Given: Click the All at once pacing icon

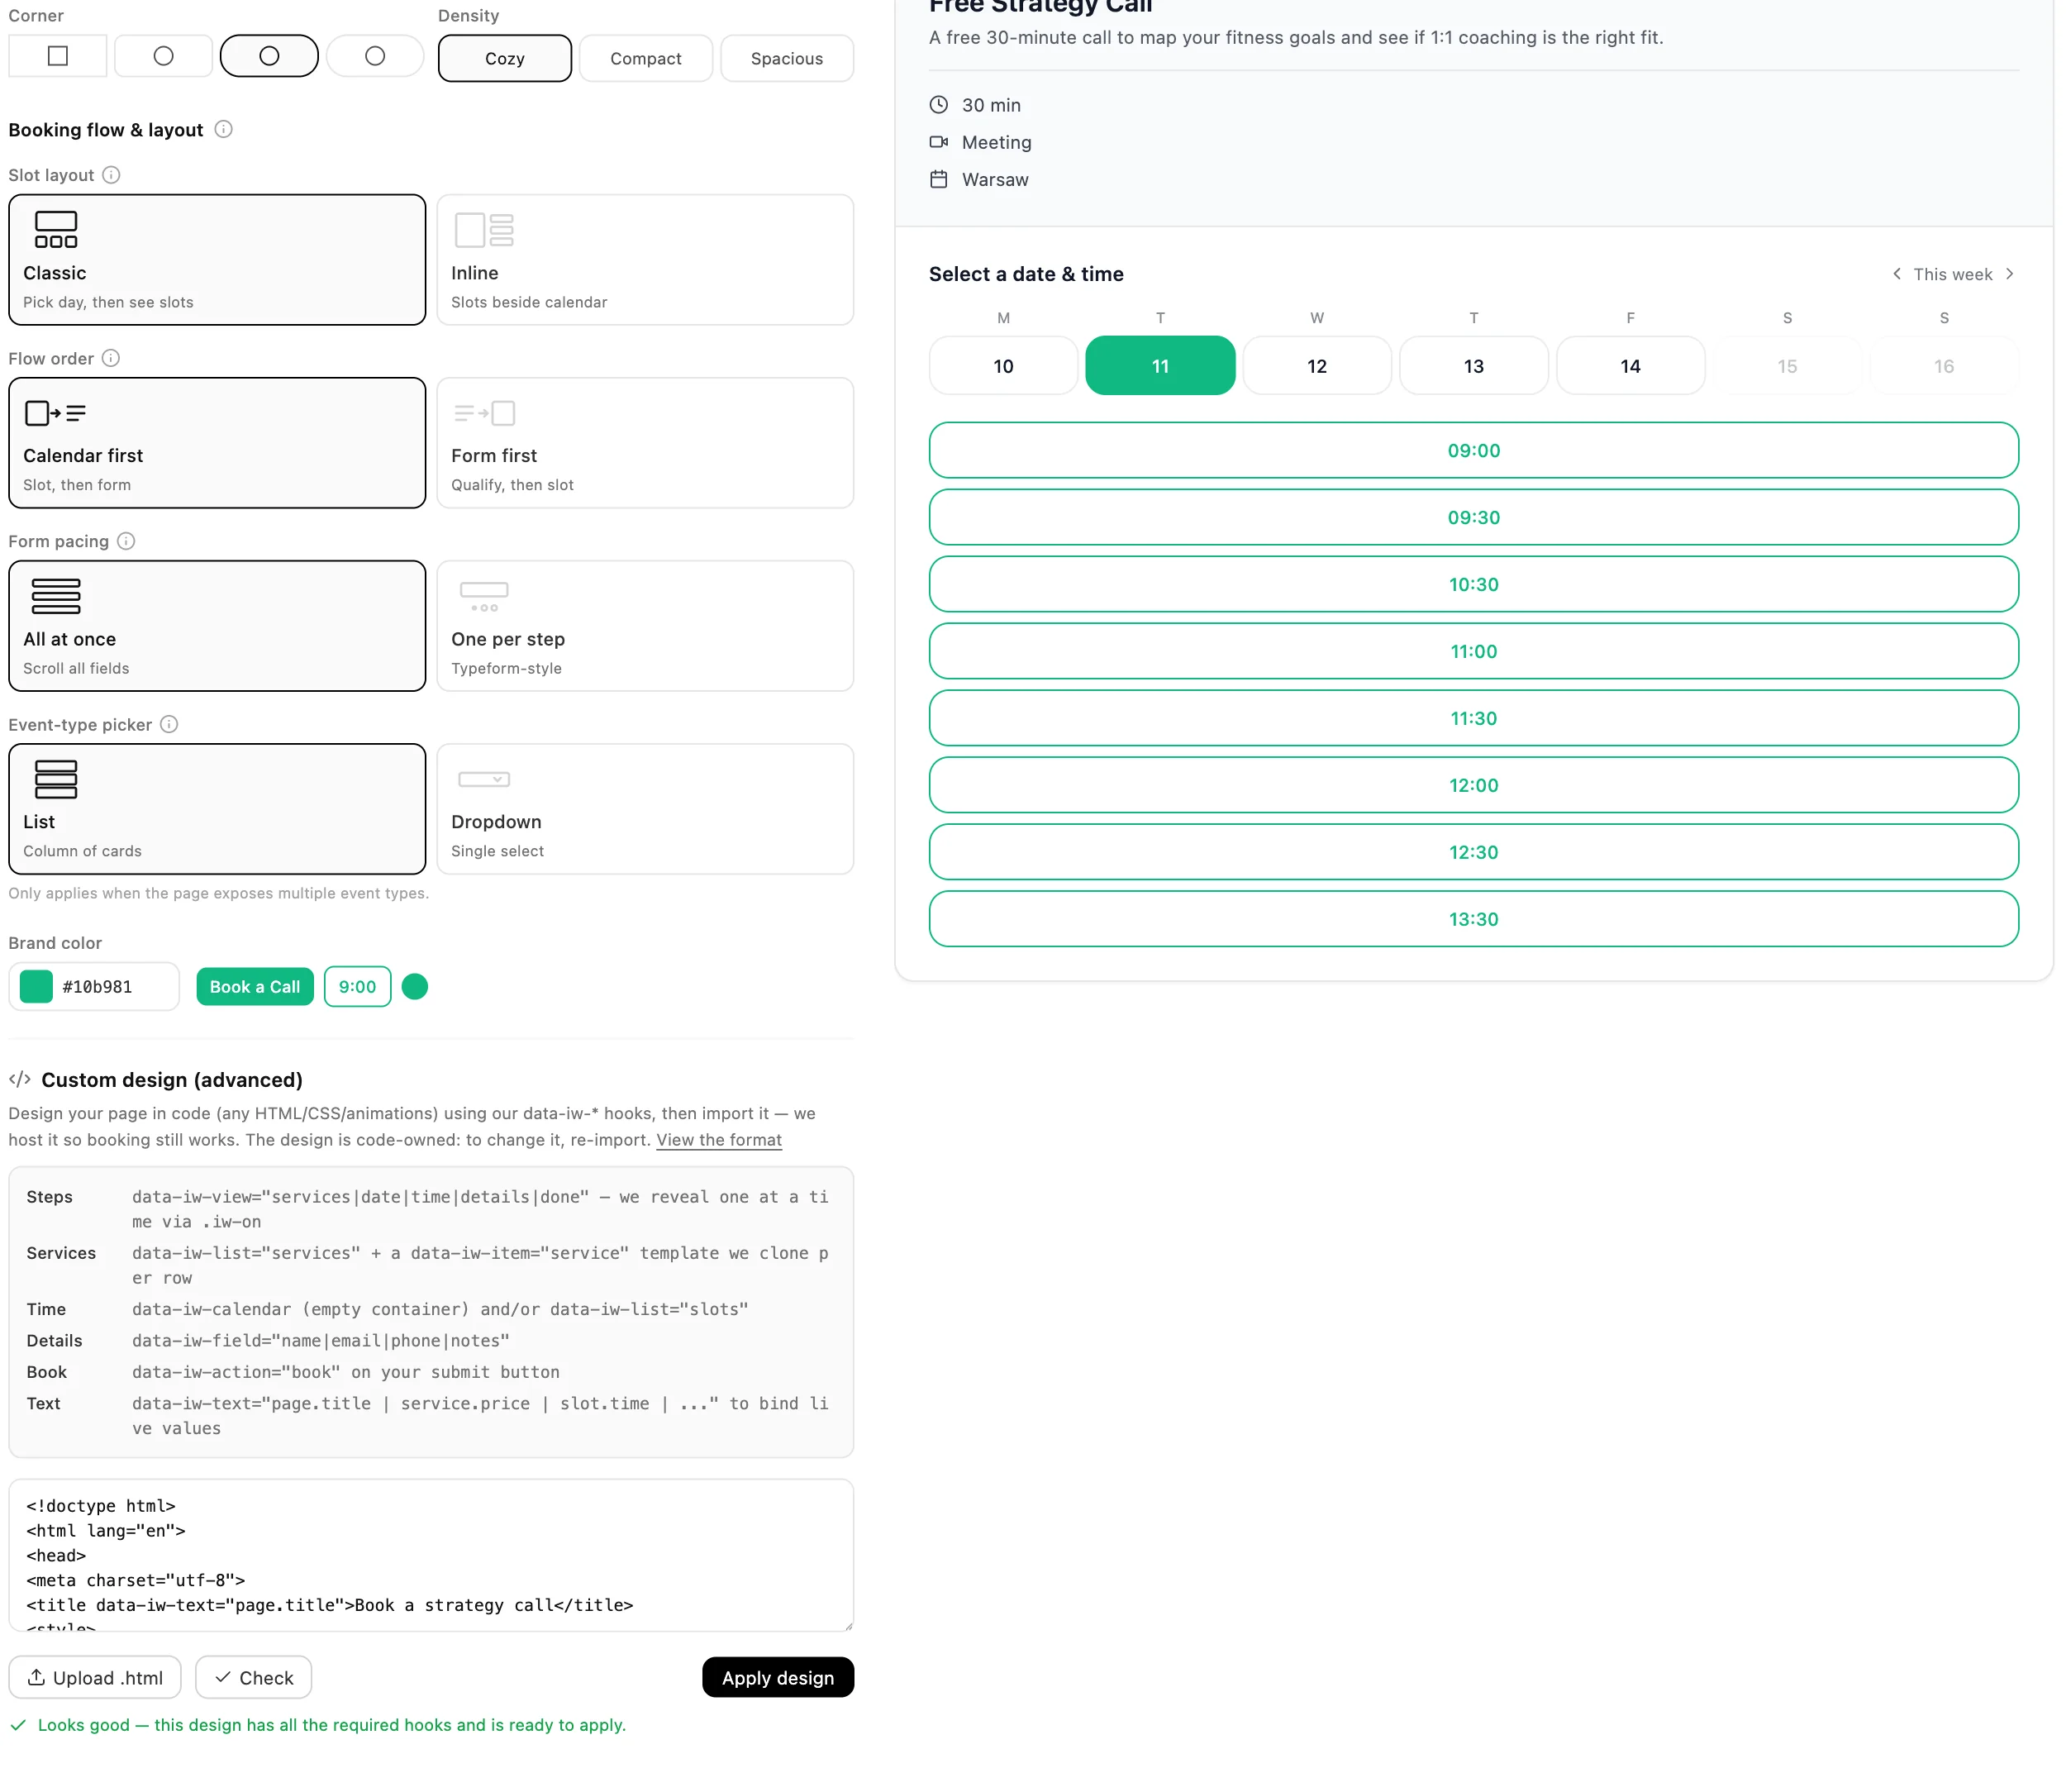Looking at the screenshot, I should (56, 596).
